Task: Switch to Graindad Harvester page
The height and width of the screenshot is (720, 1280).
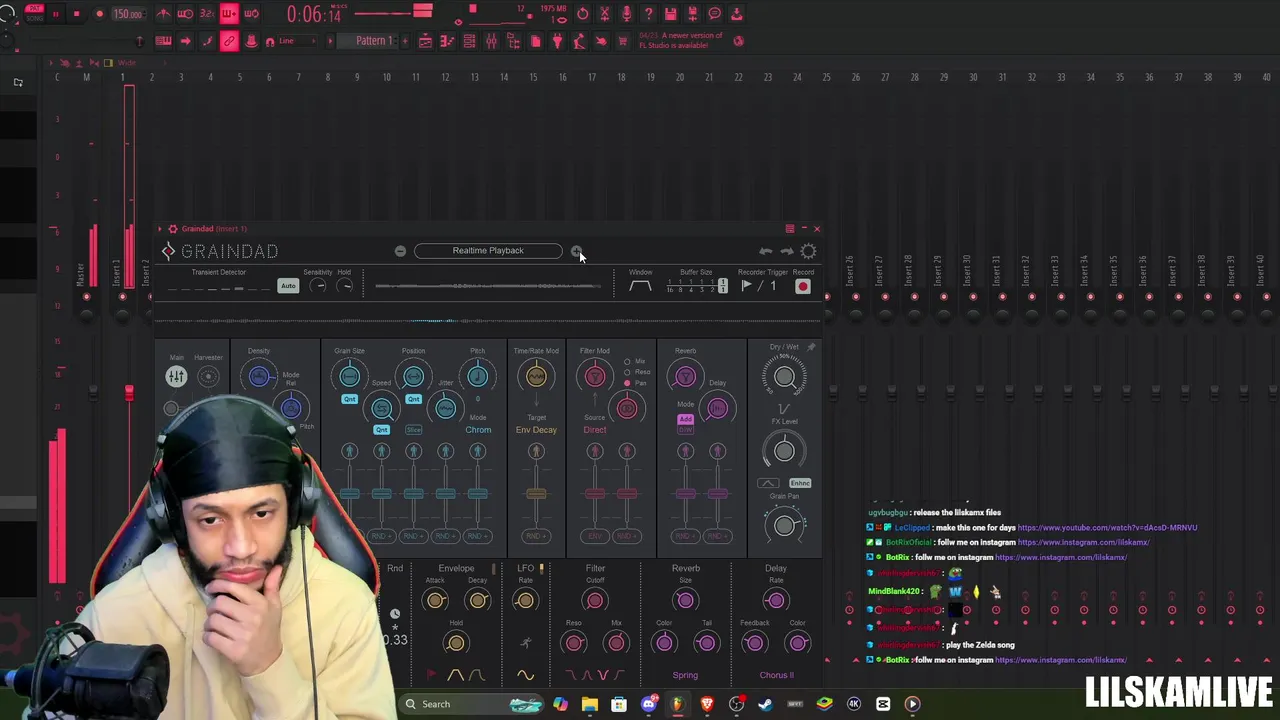Action: click(208, 376)
